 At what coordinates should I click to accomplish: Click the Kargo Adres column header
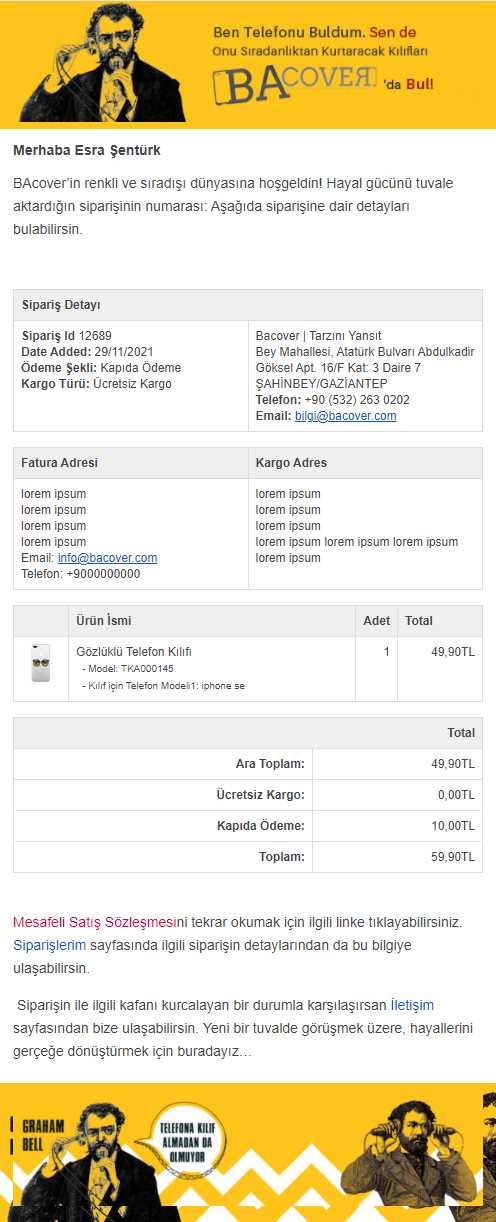(x=365, y=463)
